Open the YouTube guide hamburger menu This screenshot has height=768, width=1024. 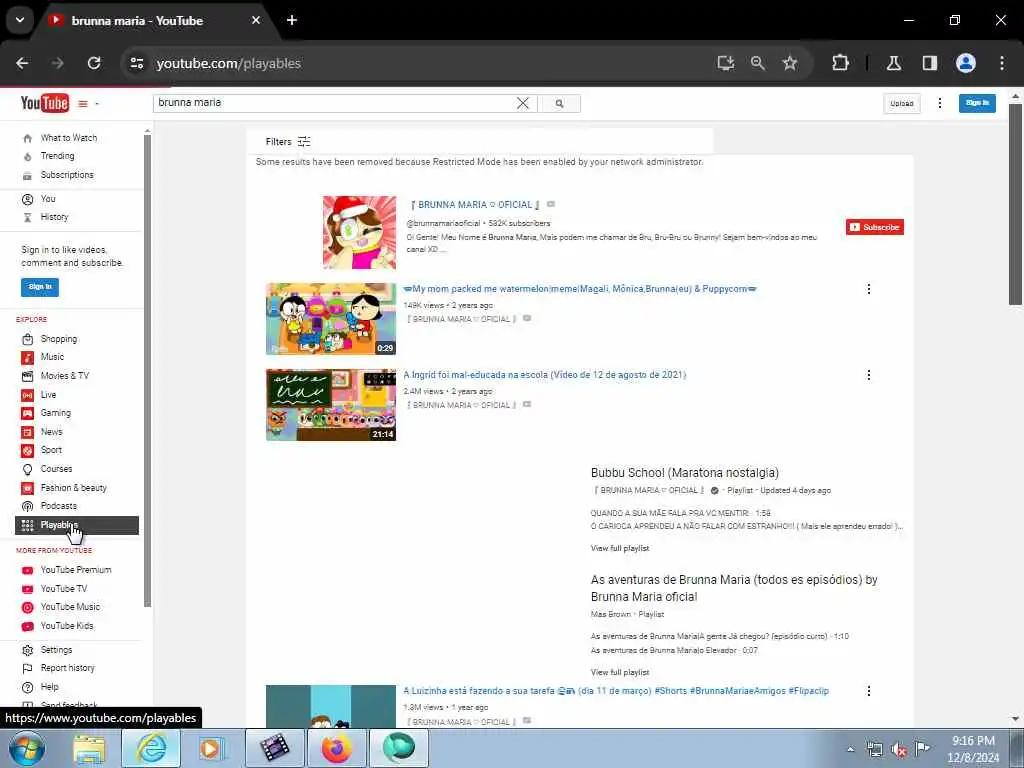pyautogui.click(x=83, y=103)
